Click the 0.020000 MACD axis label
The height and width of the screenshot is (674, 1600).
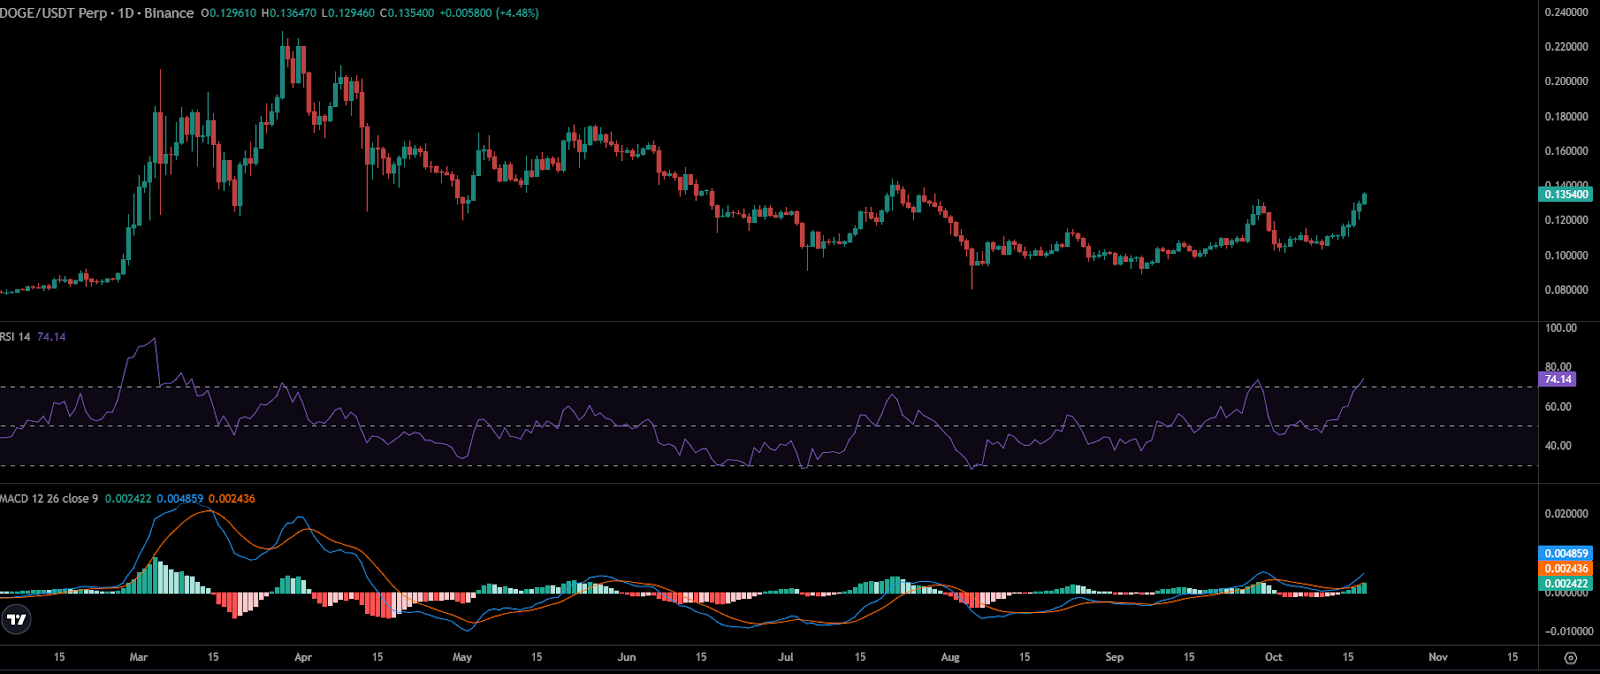click(x=1566, y=514)
